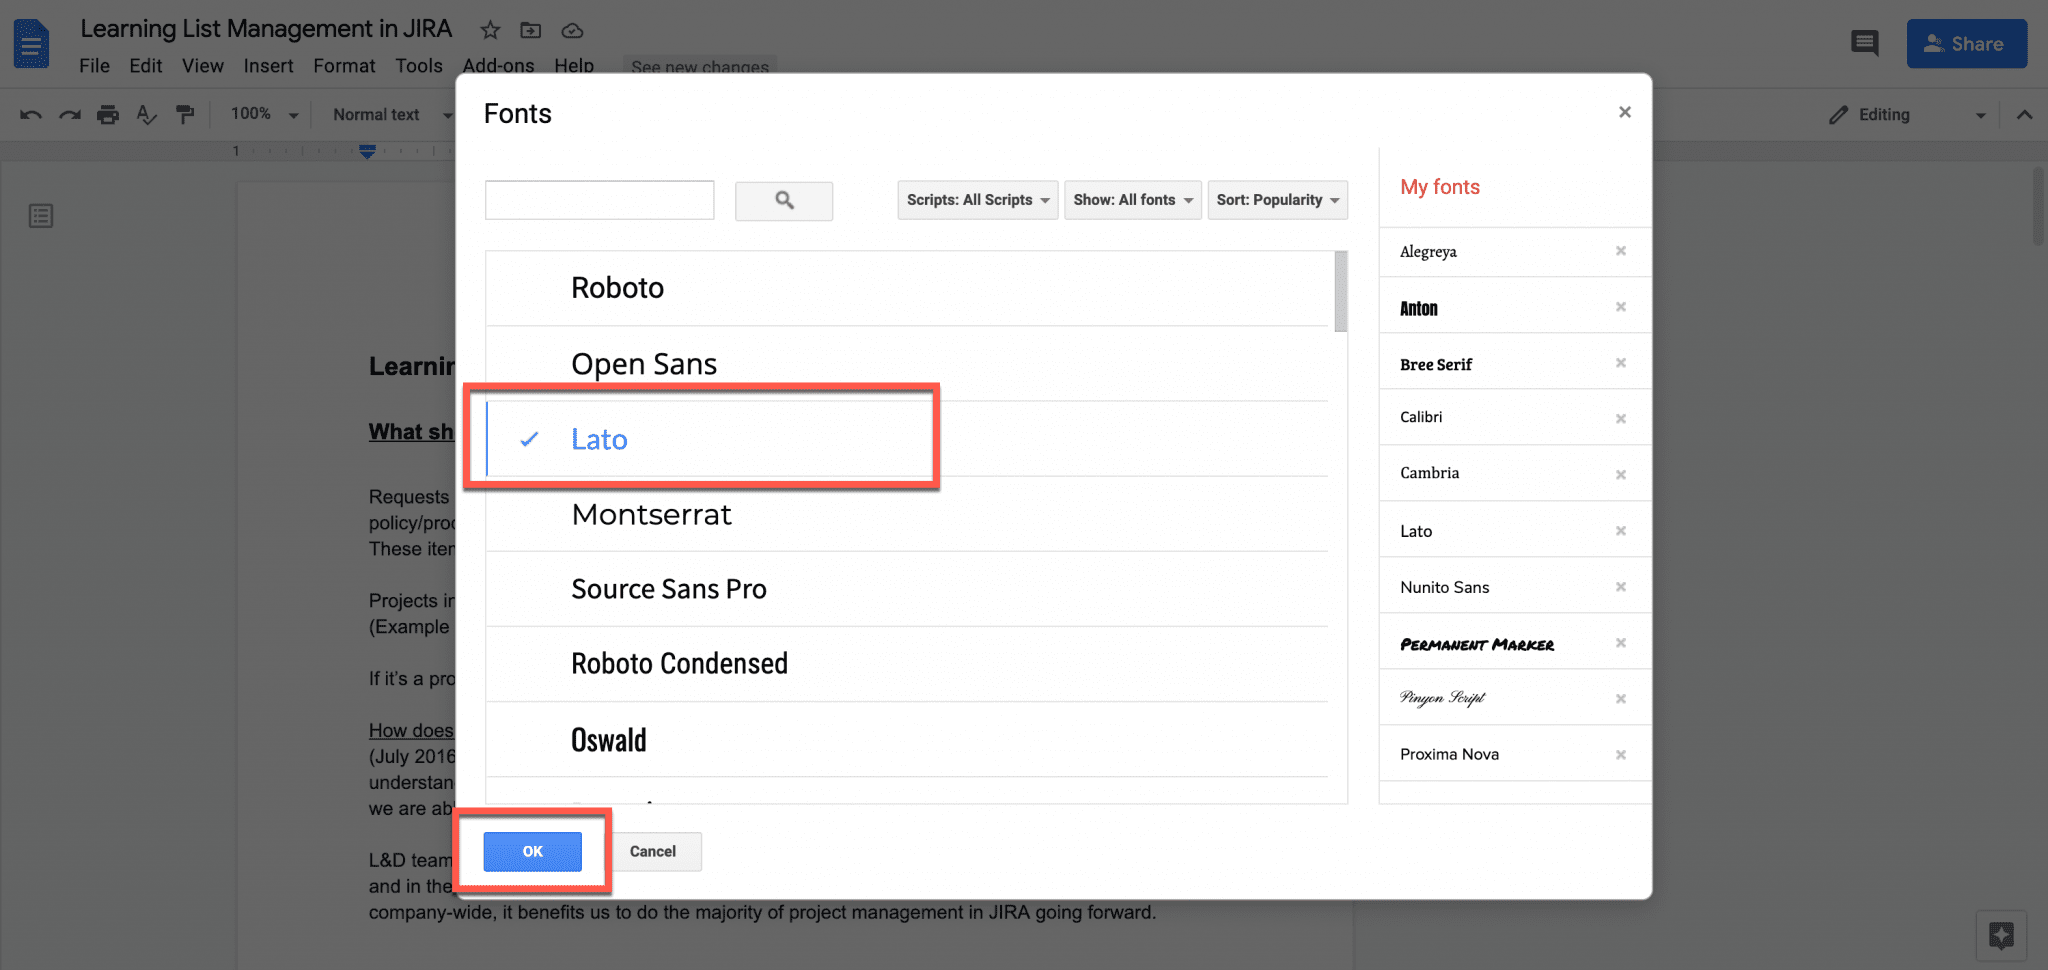Open the Format menu
The width and height of the screenshot is (2048, 970).
(344, 65)
